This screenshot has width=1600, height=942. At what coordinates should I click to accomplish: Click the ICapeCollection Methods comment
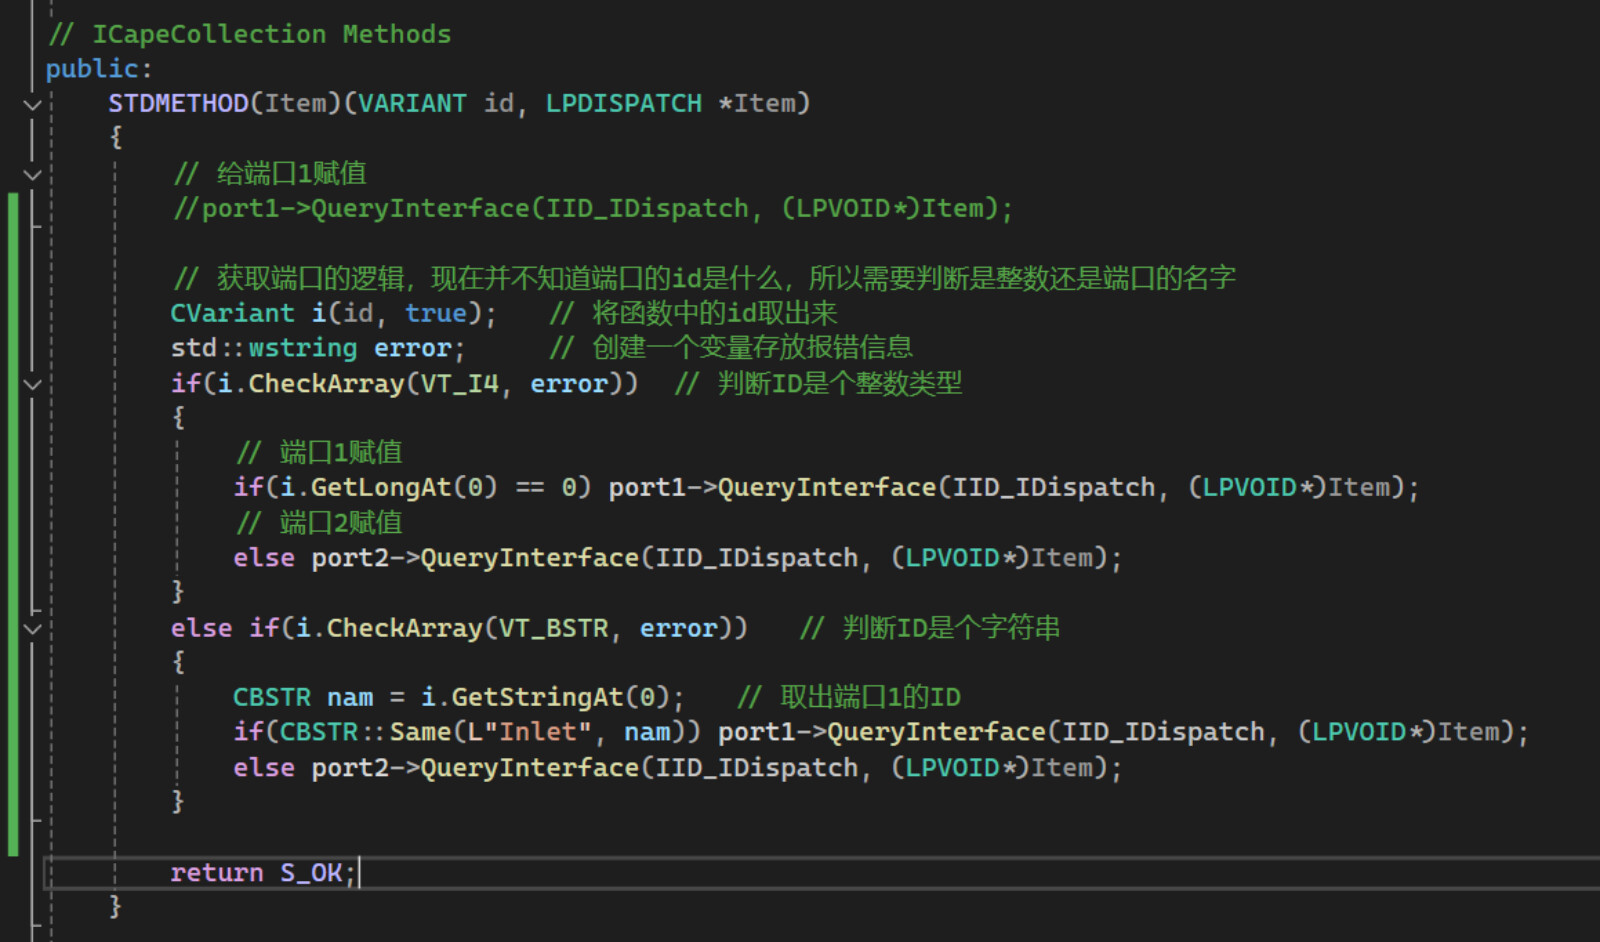point(250,34)
